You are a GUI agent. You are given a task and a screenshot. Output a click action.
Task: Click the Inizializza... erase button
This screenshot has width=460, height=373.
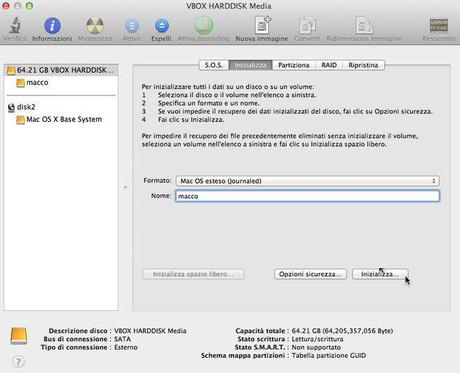(x=380, y=274)
